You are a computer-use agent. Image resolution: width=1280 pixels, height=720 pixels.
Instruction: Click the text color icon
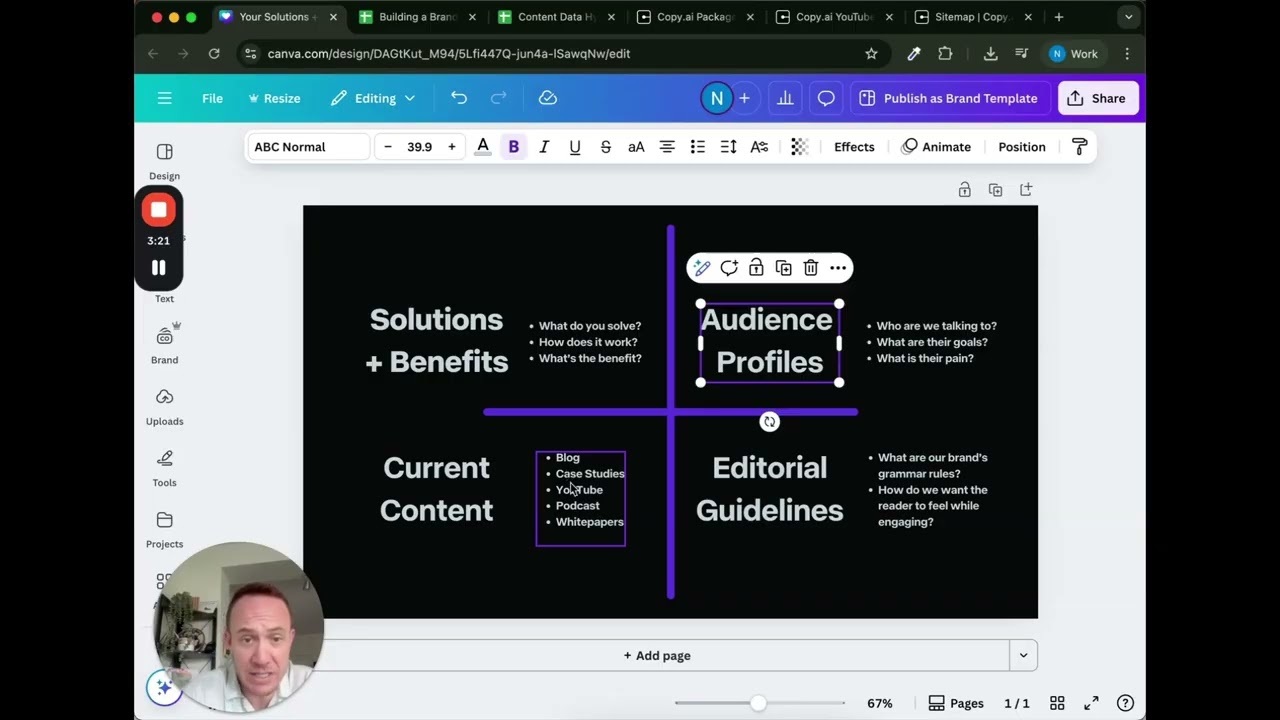tap(483, 147)
